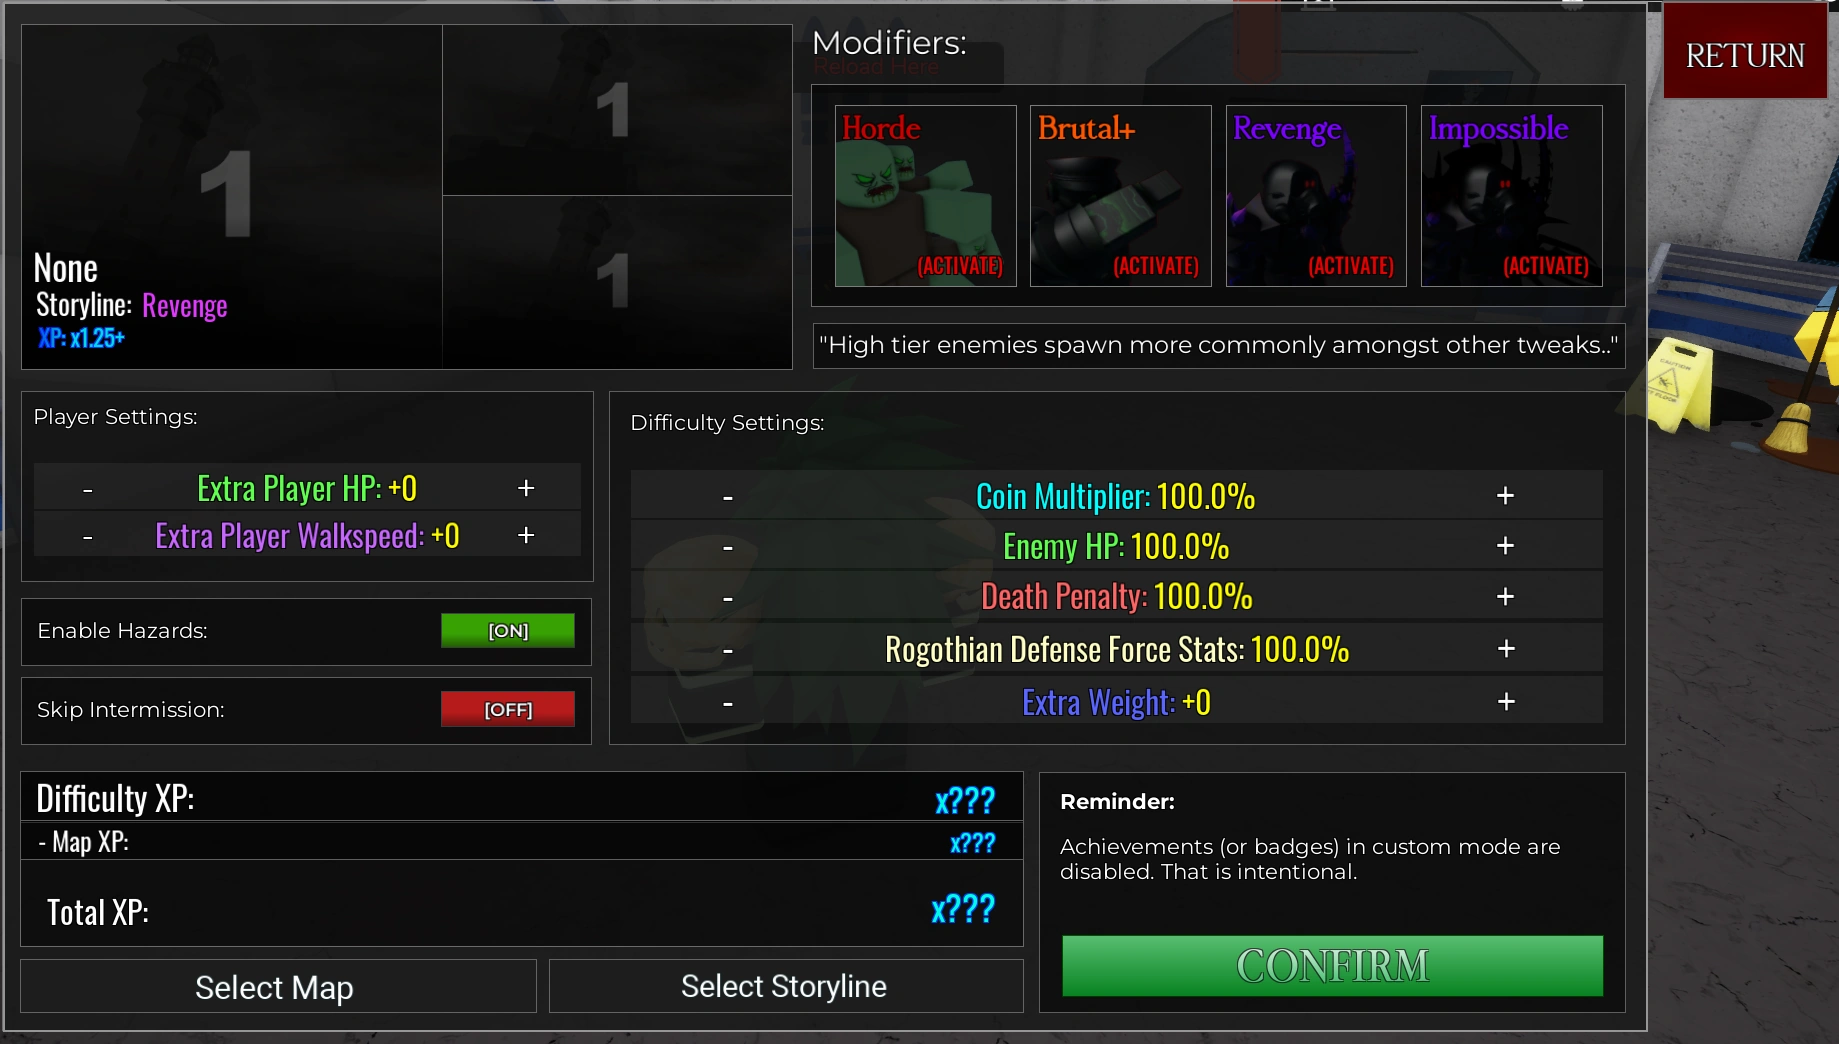1839x1044 pixels.
Task: Increase Extra Player HP with plus
Action: (x=526, y=488)
